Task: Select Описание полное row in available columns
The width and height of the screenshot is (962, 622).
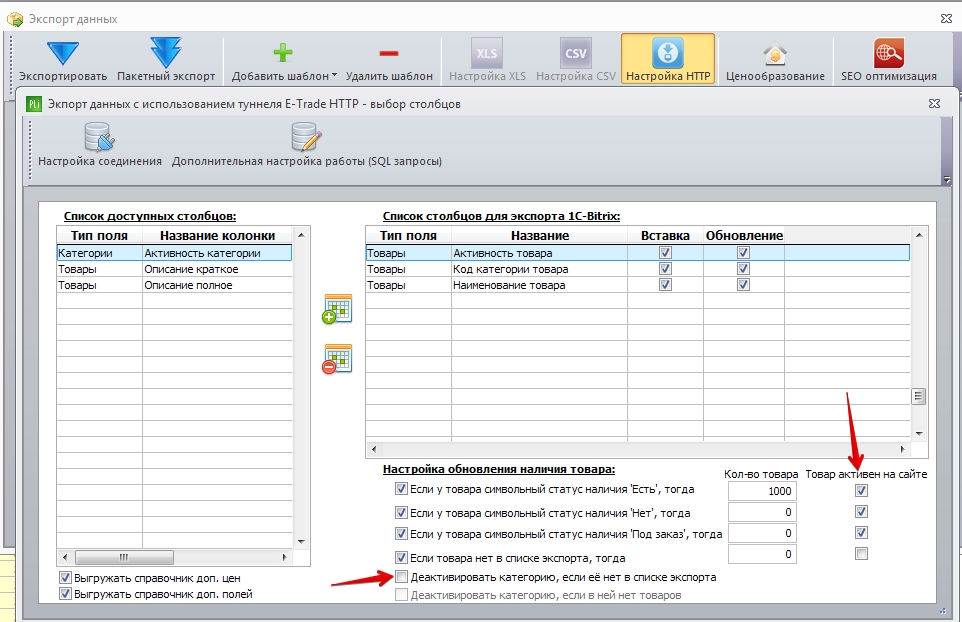Action: pos(174,285)
